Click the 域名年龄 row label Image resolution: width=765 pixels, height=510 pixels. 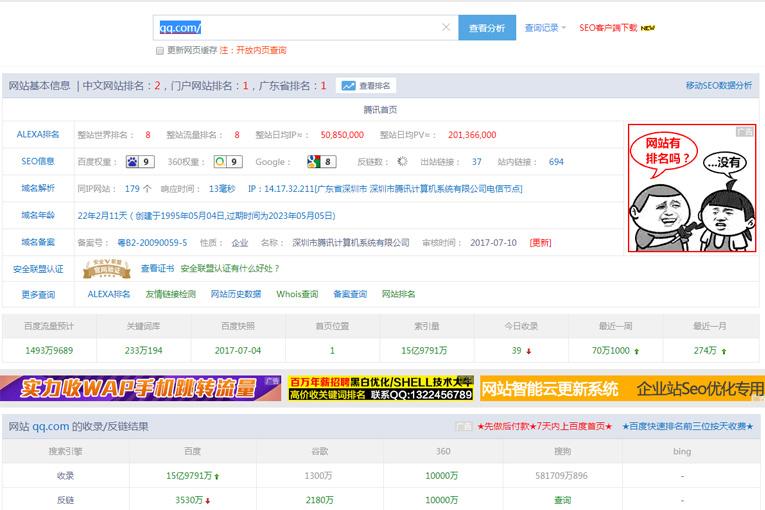pos(38,215)
